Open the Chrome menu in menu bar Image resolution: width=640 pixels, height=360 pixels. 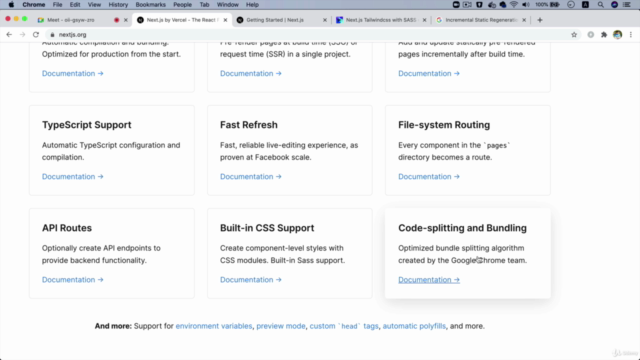click(34, 4)
